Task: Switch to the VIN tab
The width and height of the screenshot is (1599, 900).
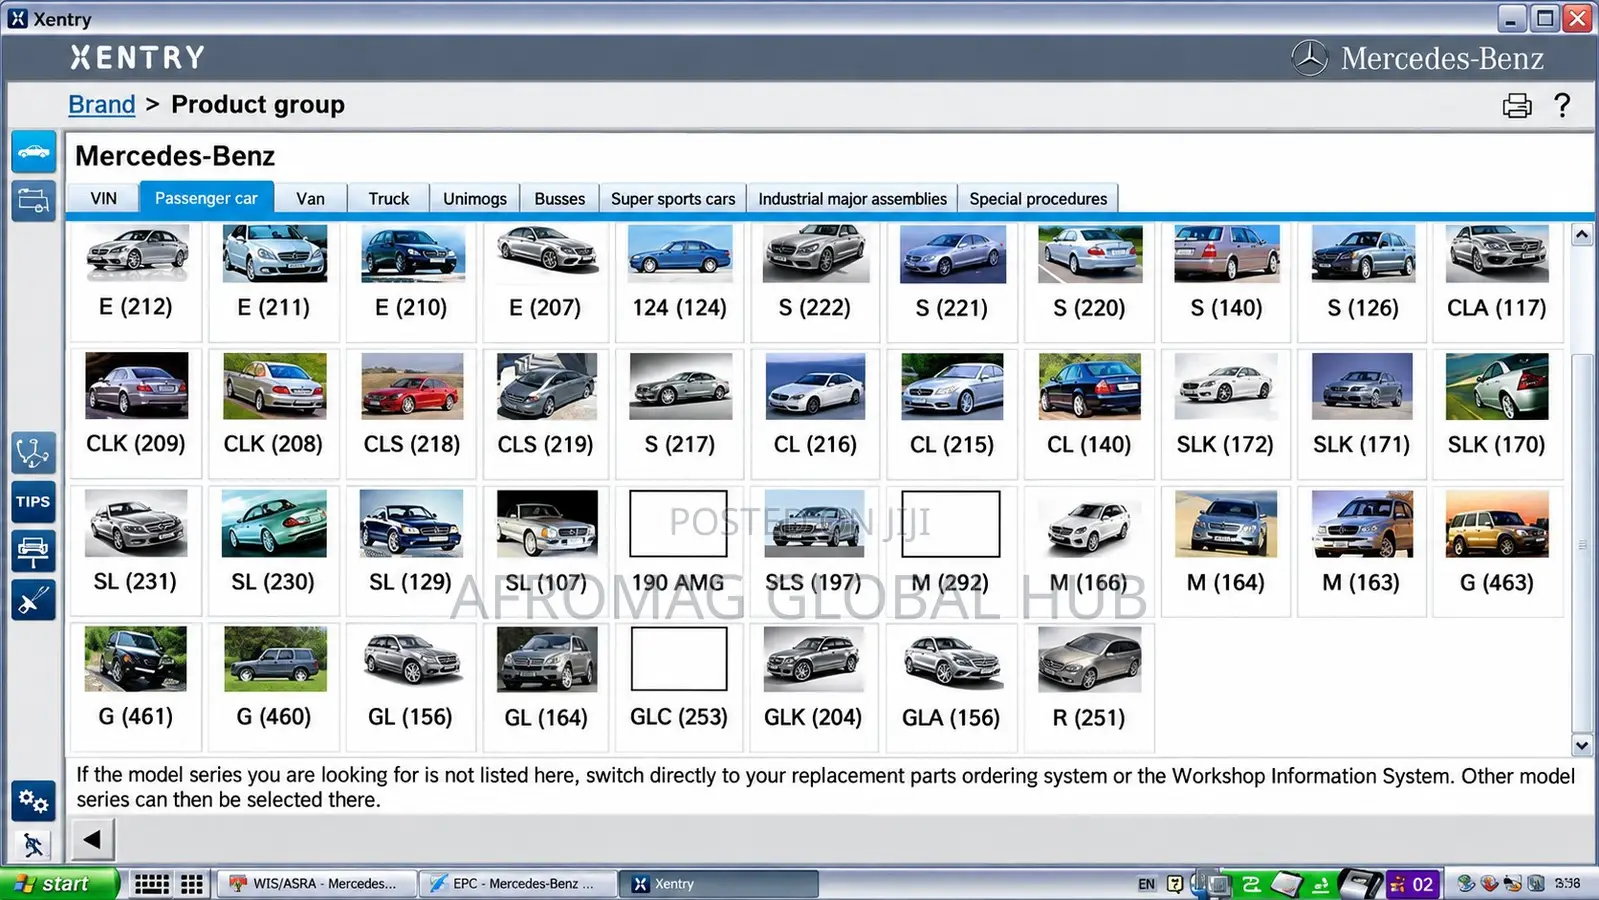Action: click(x=103, y=198)
